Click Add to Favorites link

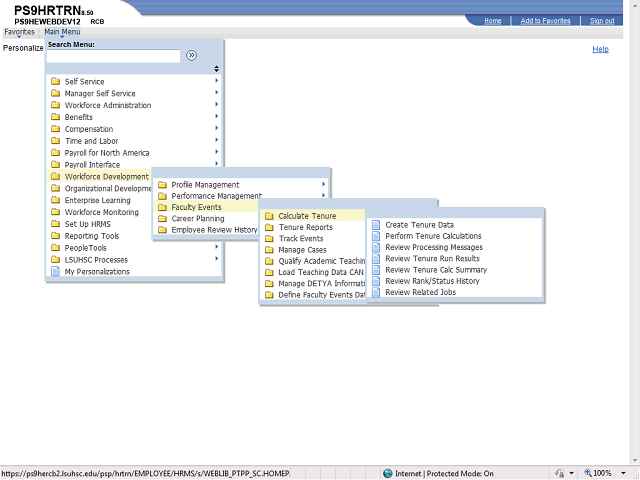click(545, 20)
